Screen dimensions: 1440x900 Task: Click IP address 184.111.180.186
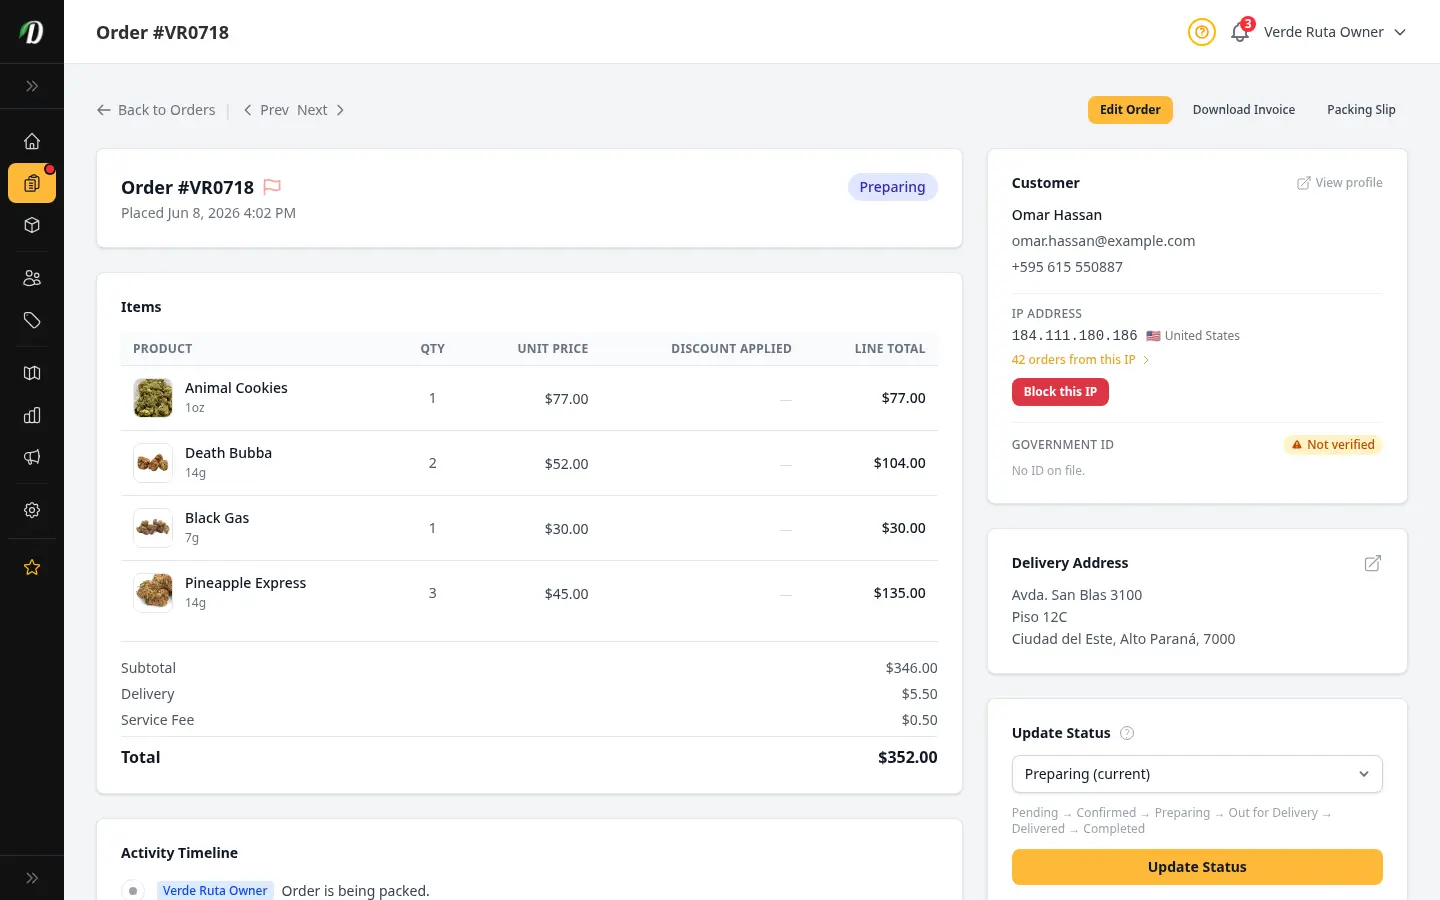click(x=1074, y=336)
